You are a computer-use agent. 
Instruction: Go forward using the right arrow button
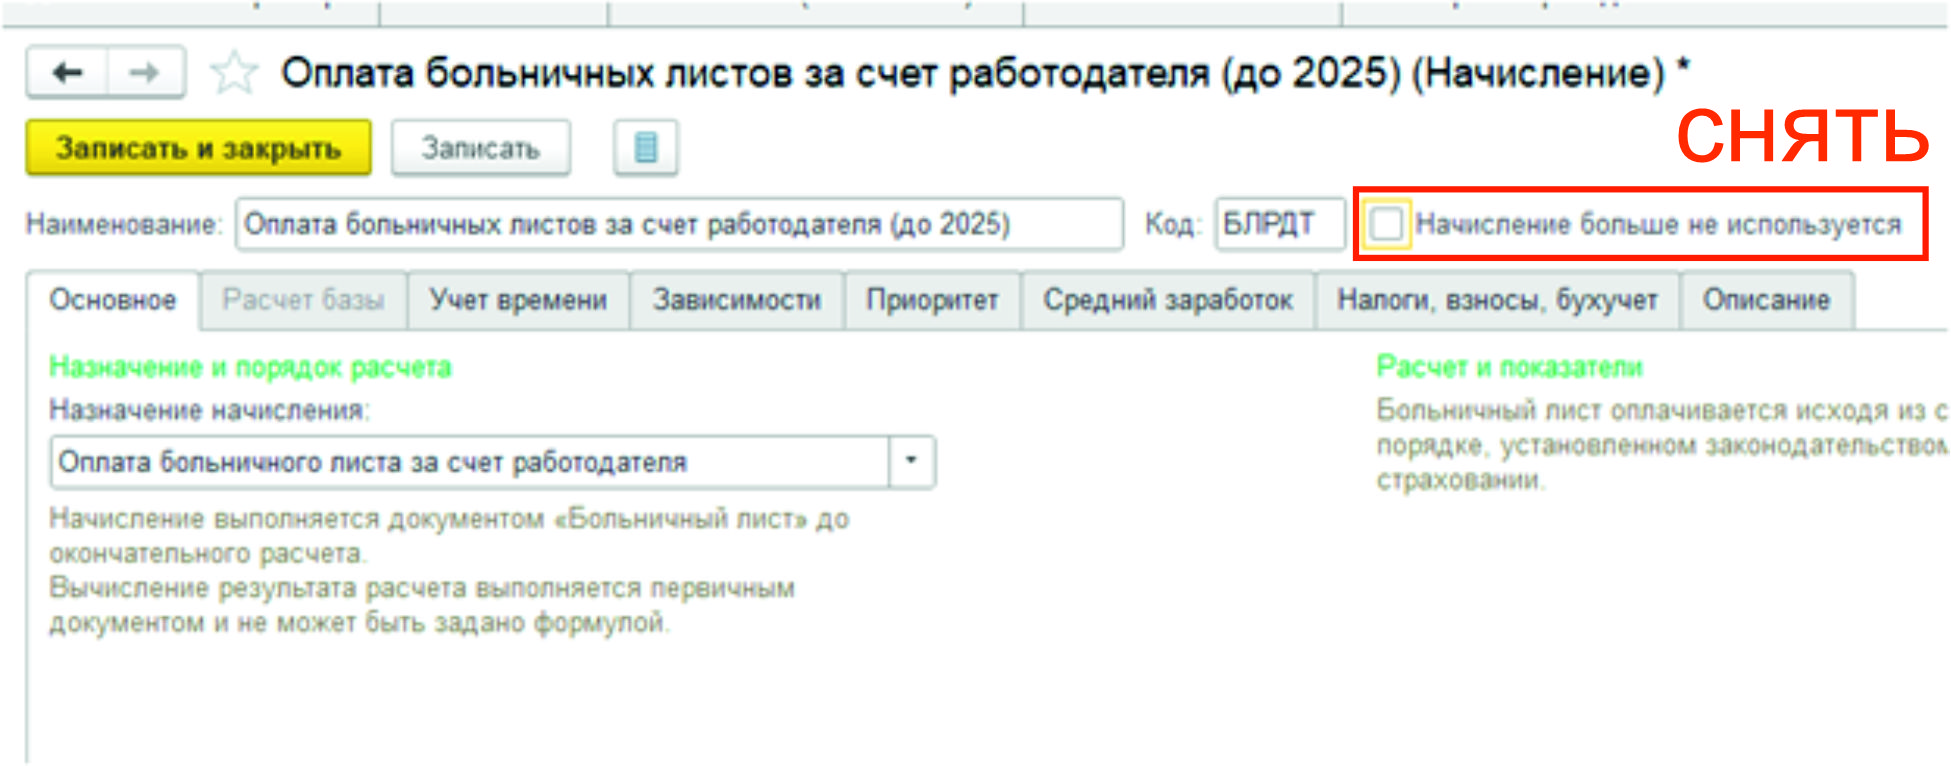click(x=145, y=73)
